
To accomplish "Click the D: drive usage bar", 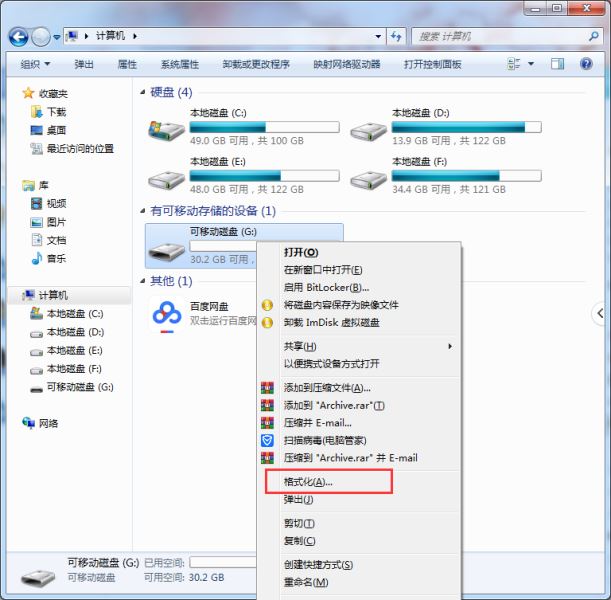I will 466,127.
